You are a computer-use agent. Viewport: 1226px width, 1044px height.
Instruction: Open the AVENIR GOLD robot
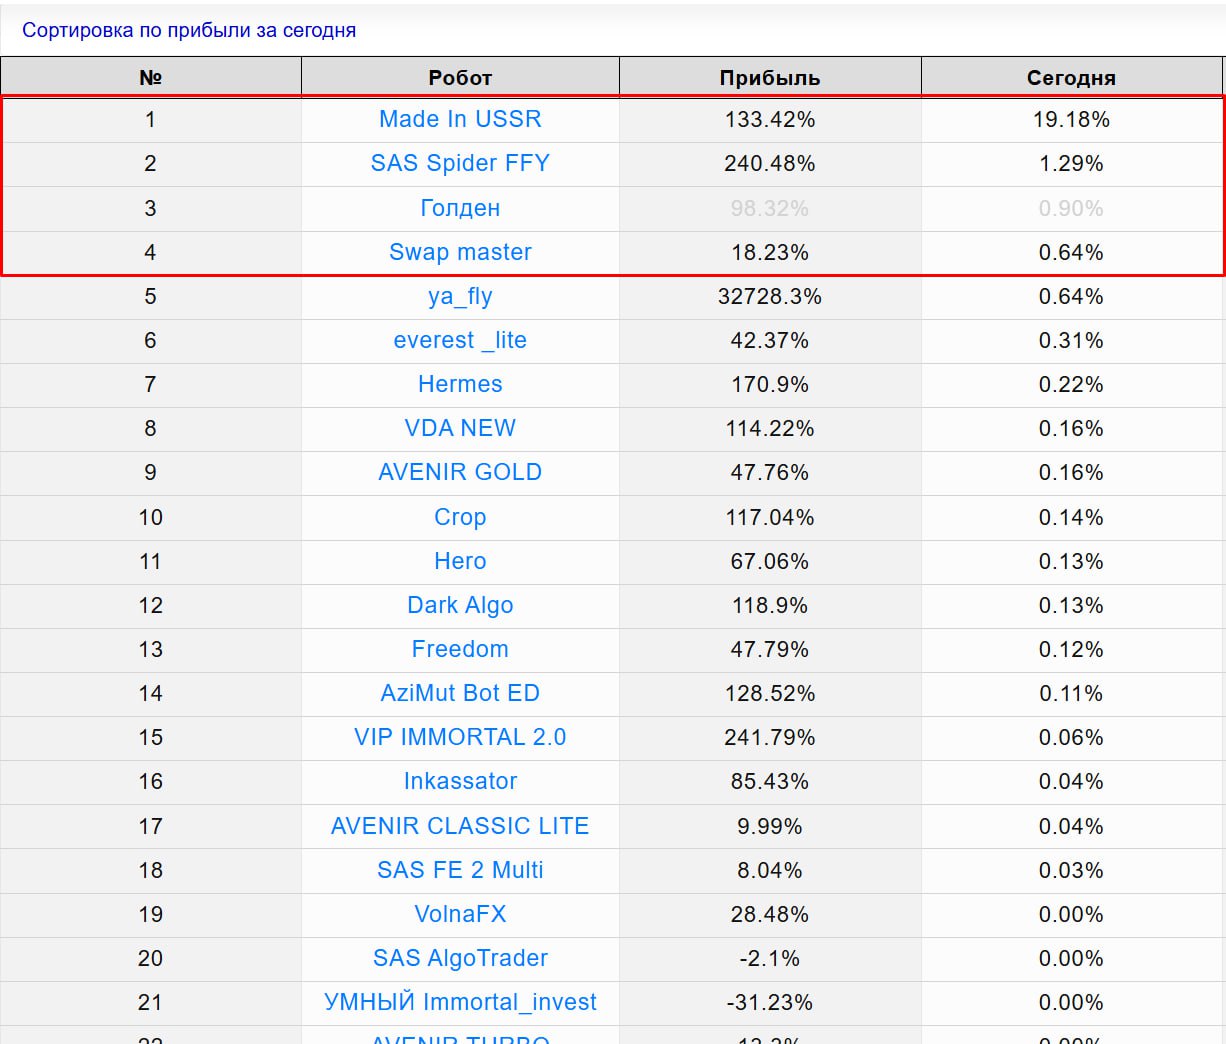[x=460, y=472]
